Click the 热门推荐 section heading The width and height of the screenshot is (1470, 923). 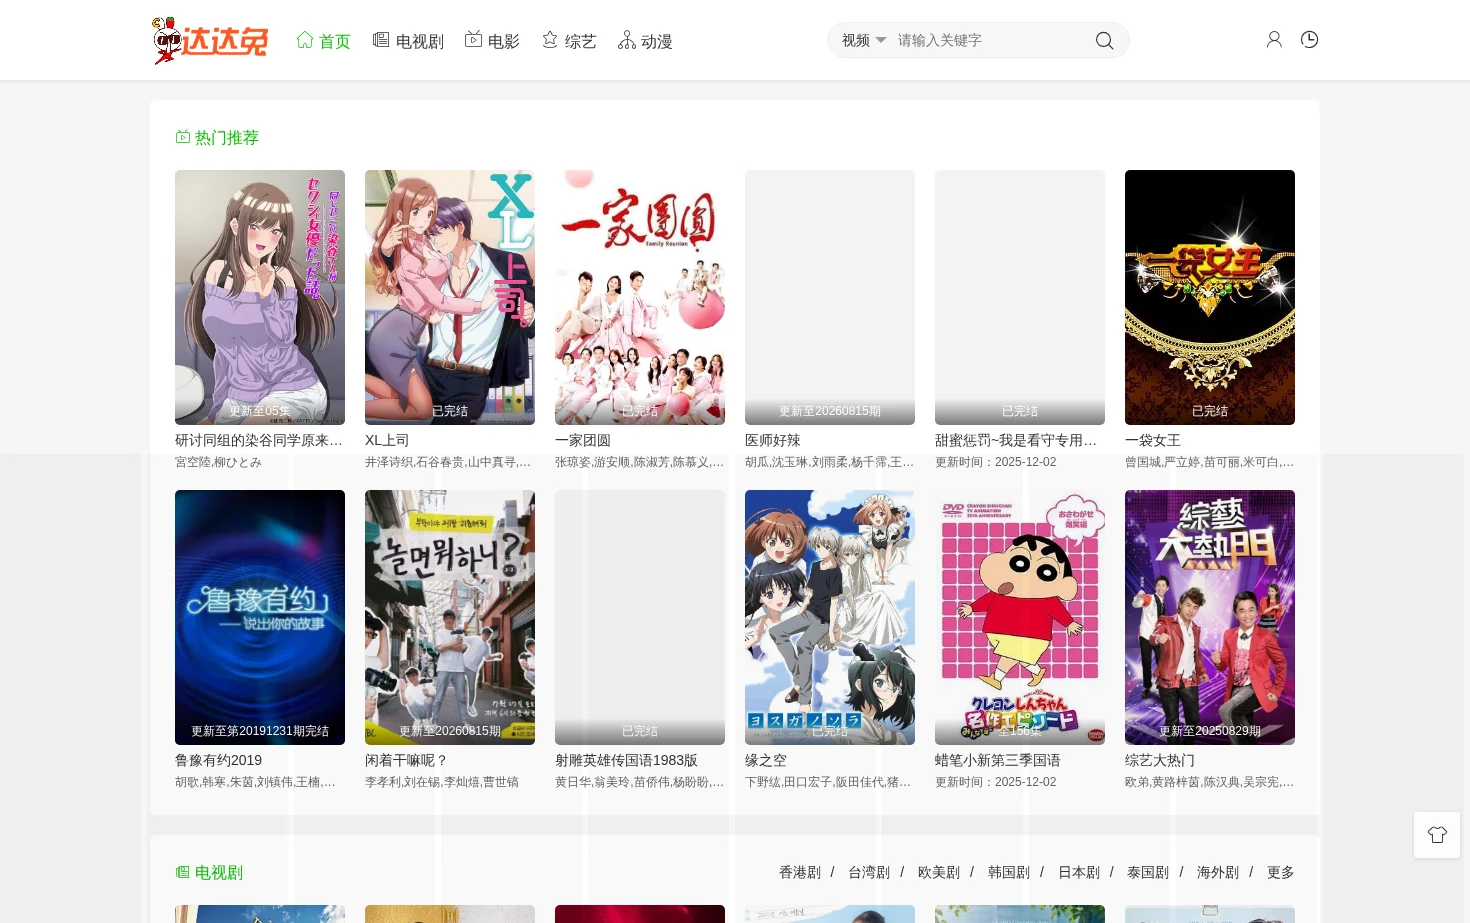point(227,137)
